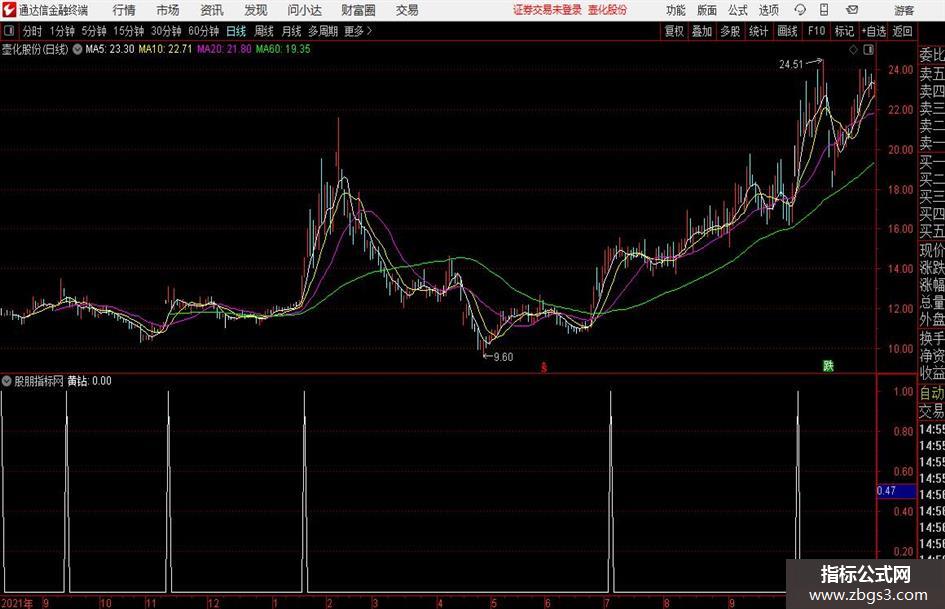Image resolution: width=945 pixels, height=609 pixels.
Task: Click the 24.51 high price label
Action: click(x=791, y=64)
